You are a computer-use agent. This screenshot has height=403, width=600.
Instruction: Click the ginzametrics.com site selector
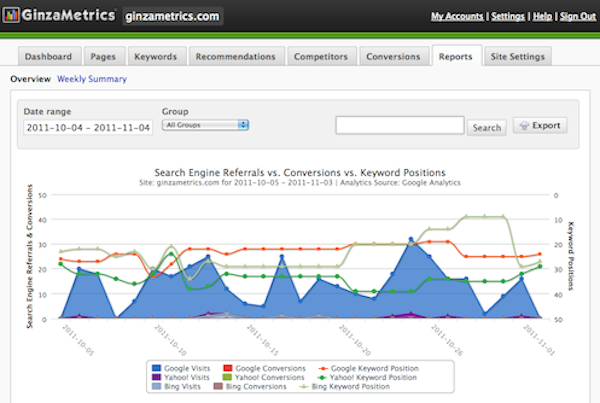tap(173, 16)
